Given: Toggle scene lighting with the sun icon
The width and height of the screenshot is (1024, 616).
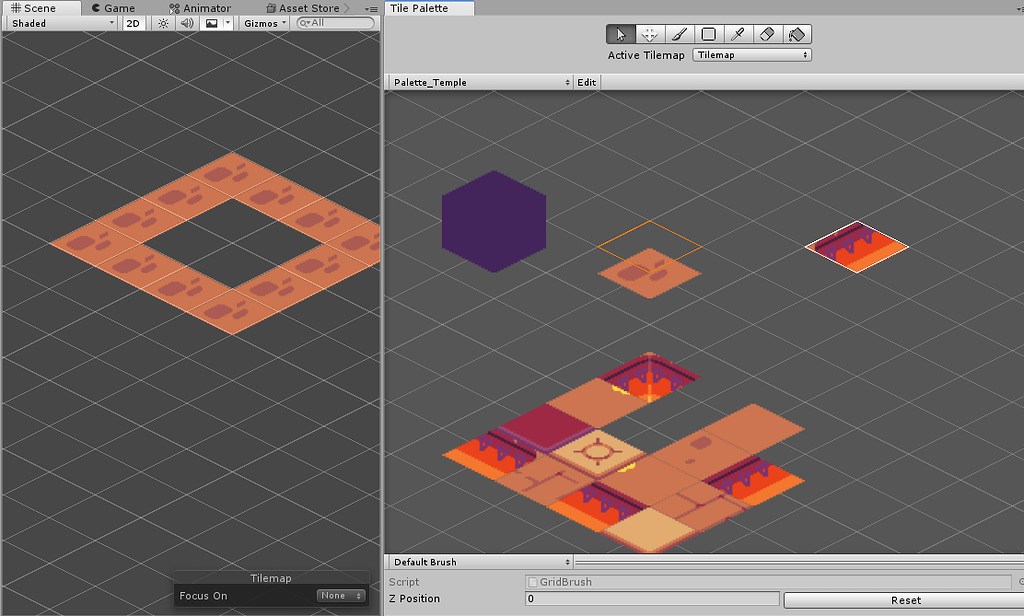Looking at the screenshot, I should point(162,23).
